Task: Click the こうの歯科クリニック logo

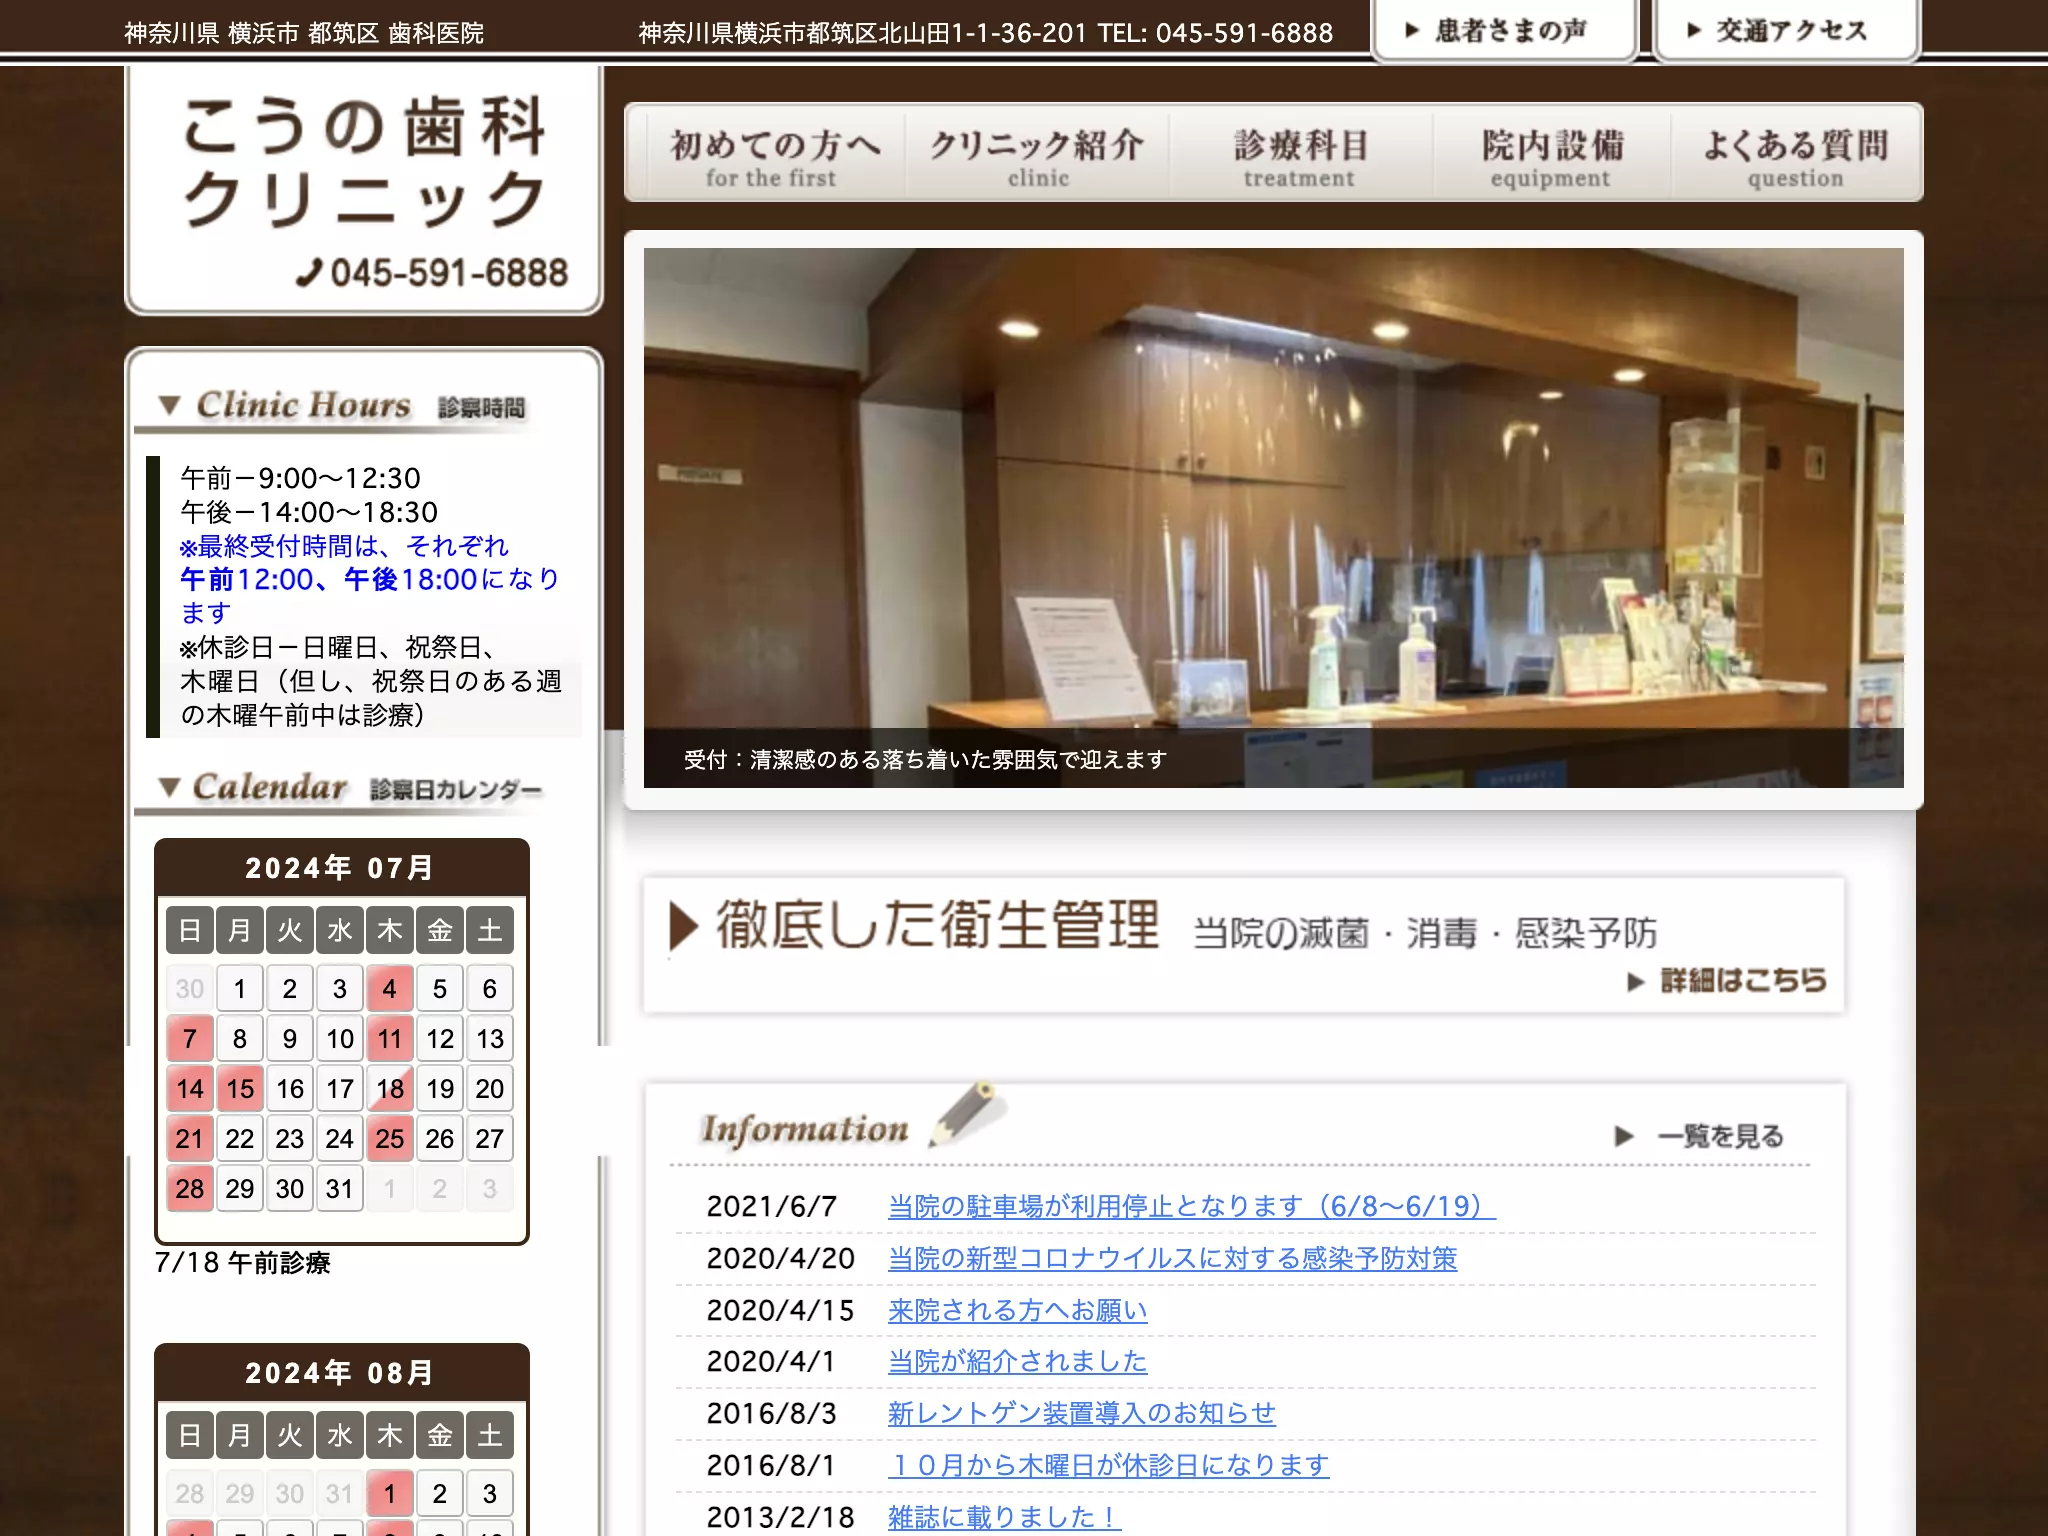Action: (x=364, y=162)
